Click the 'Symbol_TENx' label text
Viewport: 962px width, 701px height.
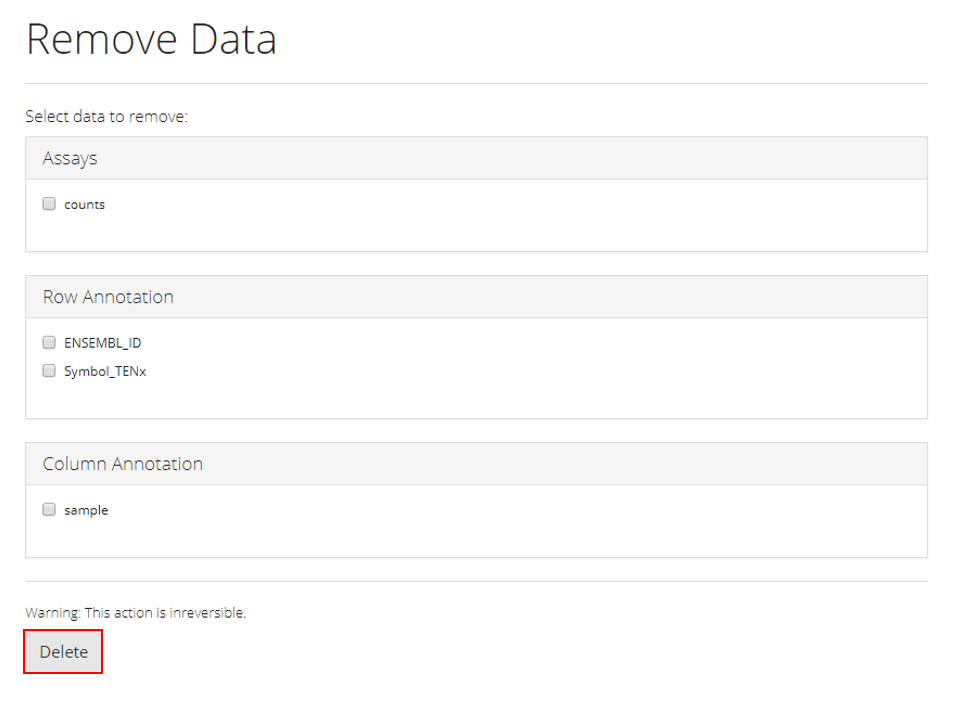[105, 372]
